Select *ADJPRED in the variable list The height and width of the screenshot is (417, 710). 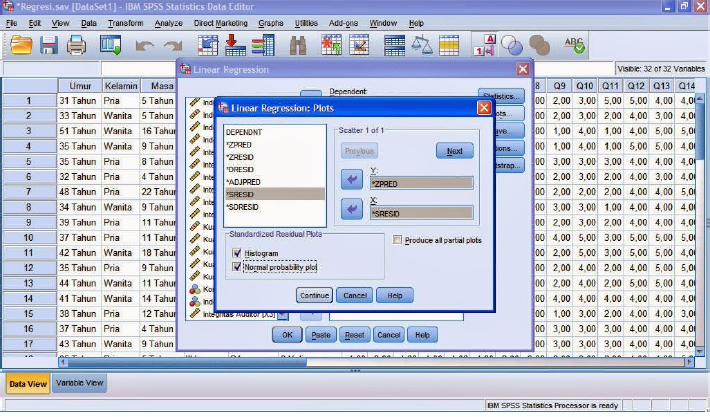tap(244, 182)
